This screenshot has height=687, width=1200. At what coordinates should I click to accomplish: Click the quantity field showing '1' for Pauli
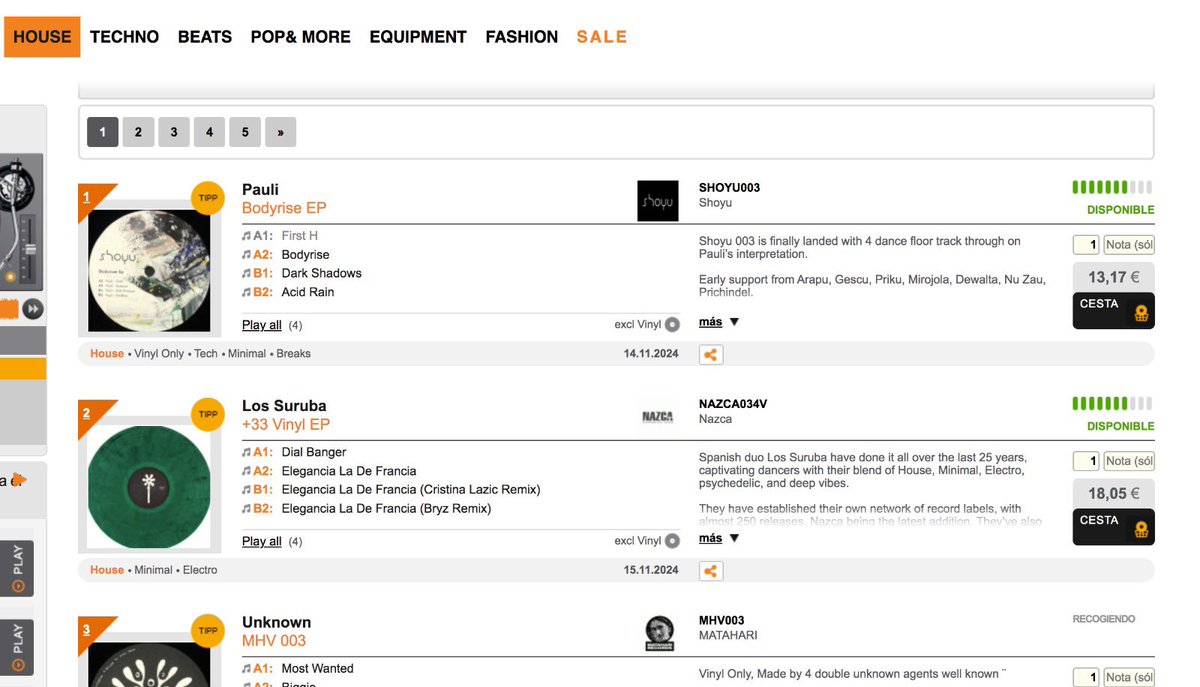tap(1085, 244)
